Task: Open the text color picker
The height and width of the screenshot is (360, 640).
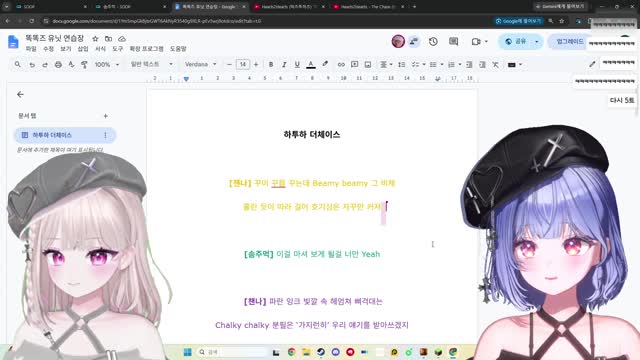Action: tap(311, 64)
